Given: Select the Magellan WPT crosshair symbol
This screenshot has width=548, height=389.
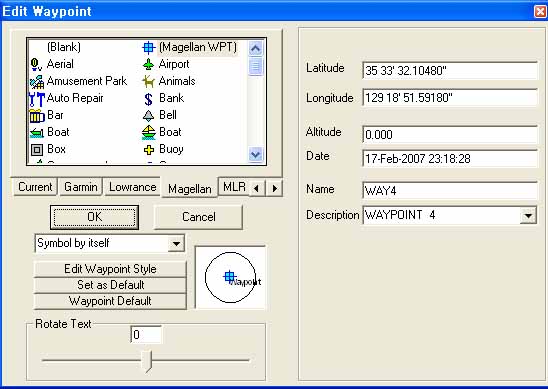Looking at the screenshot, I should [149, 47].
